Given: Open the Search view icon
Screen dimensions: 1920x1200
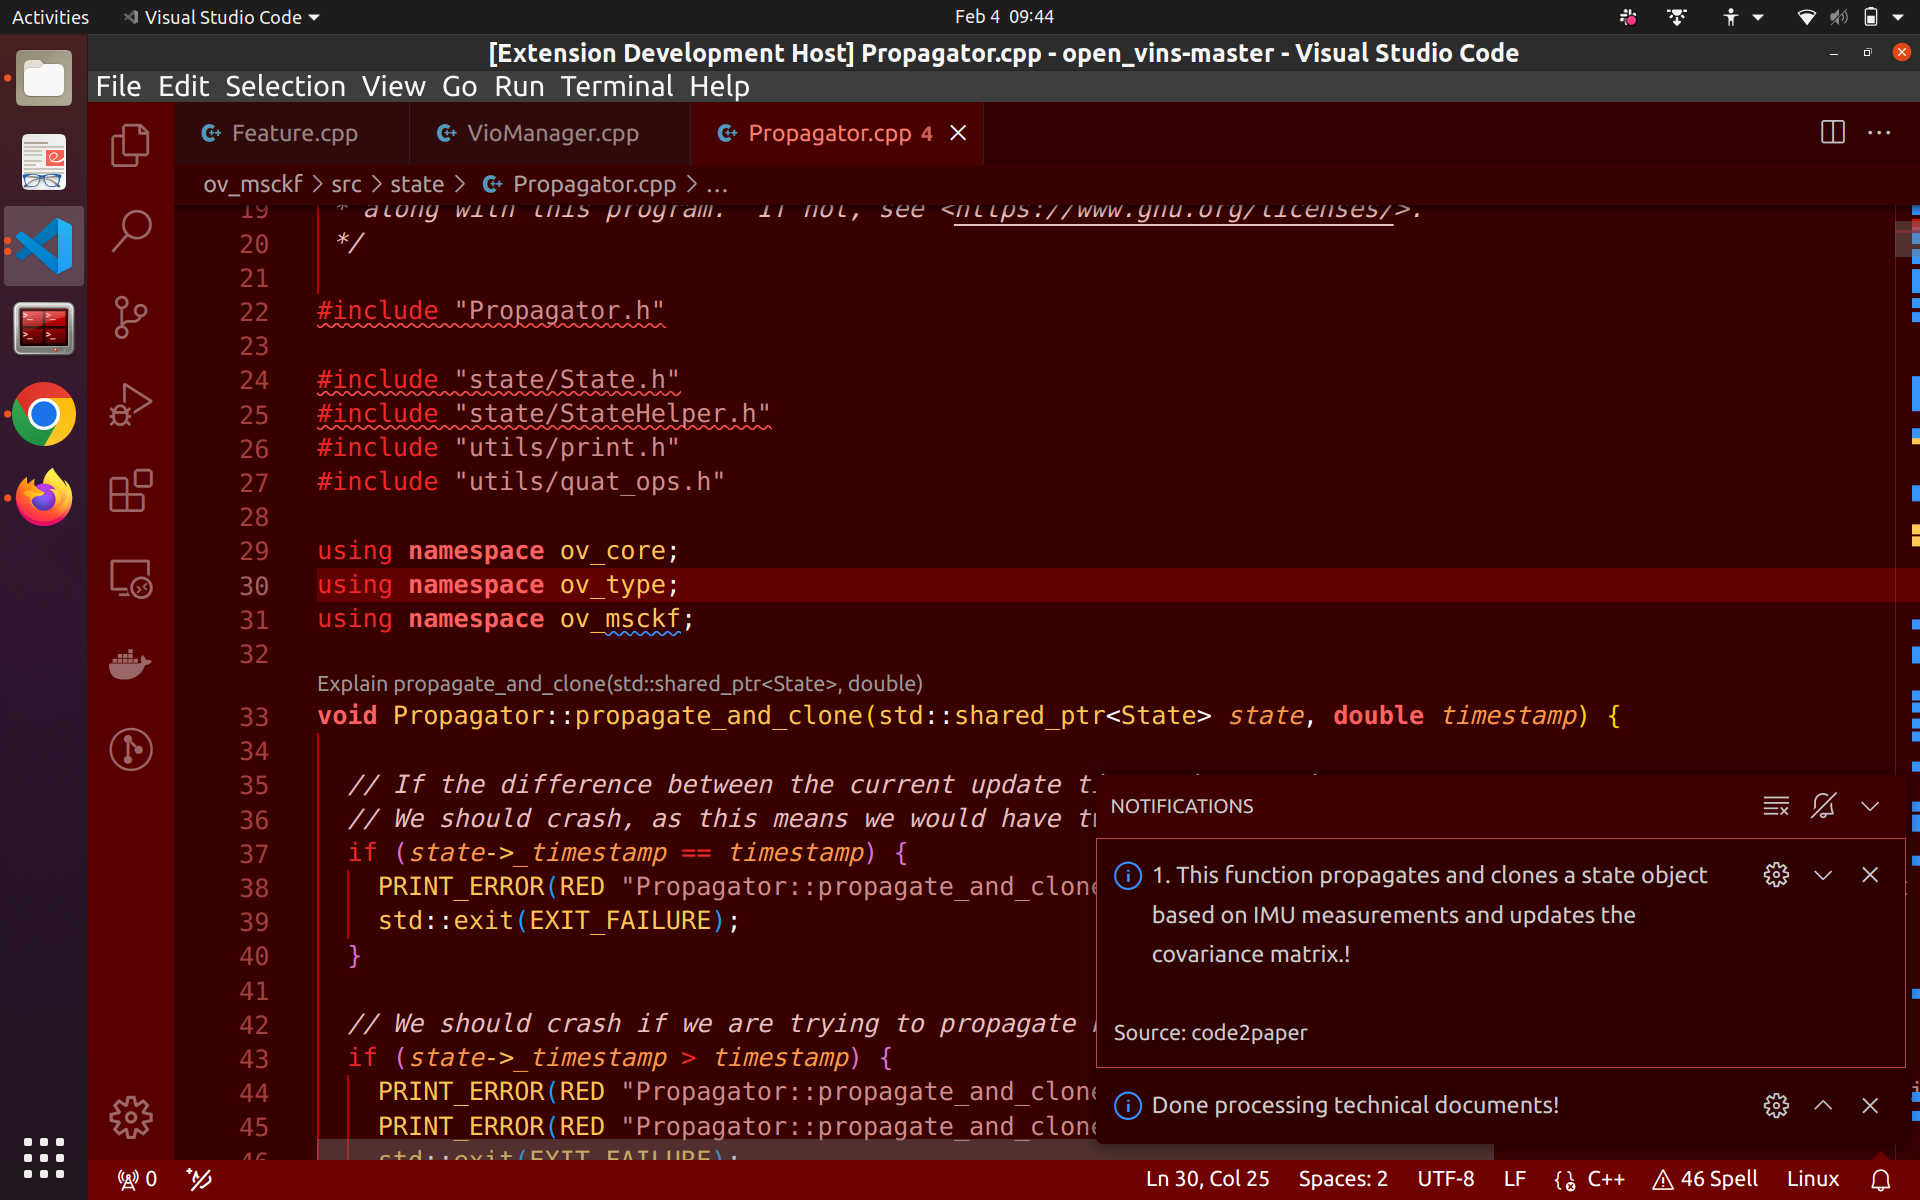Looking at the screenshot, I should pos(130,231).
